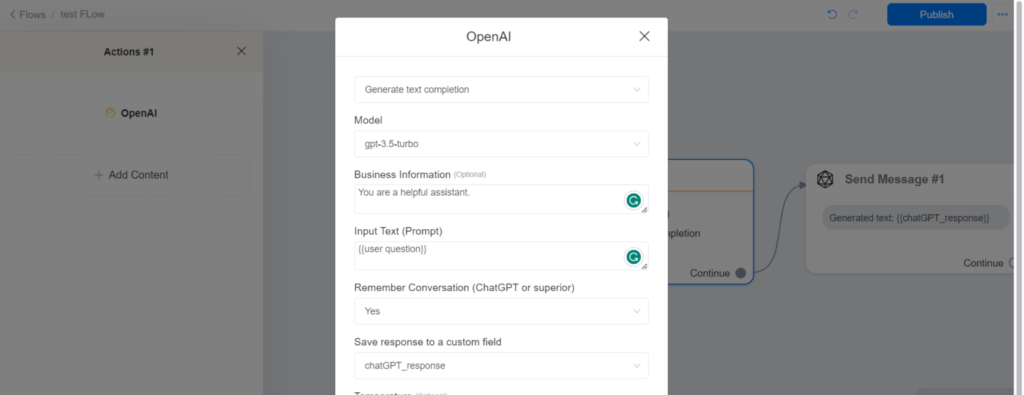Click the Input Text prompt field
The image size is (1024, 395).
pos(501,256)
